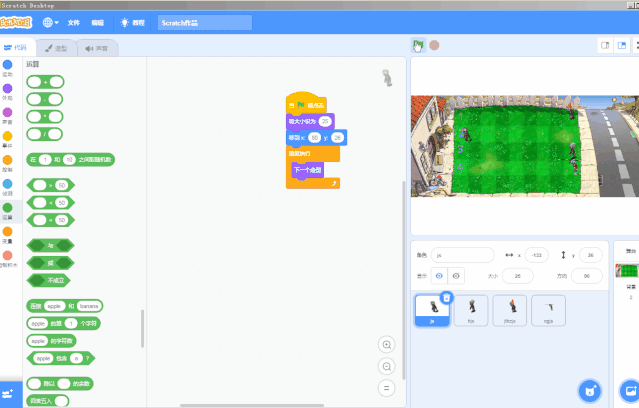
Task: Switch to large stage layout
Action: tap(622, 45)
